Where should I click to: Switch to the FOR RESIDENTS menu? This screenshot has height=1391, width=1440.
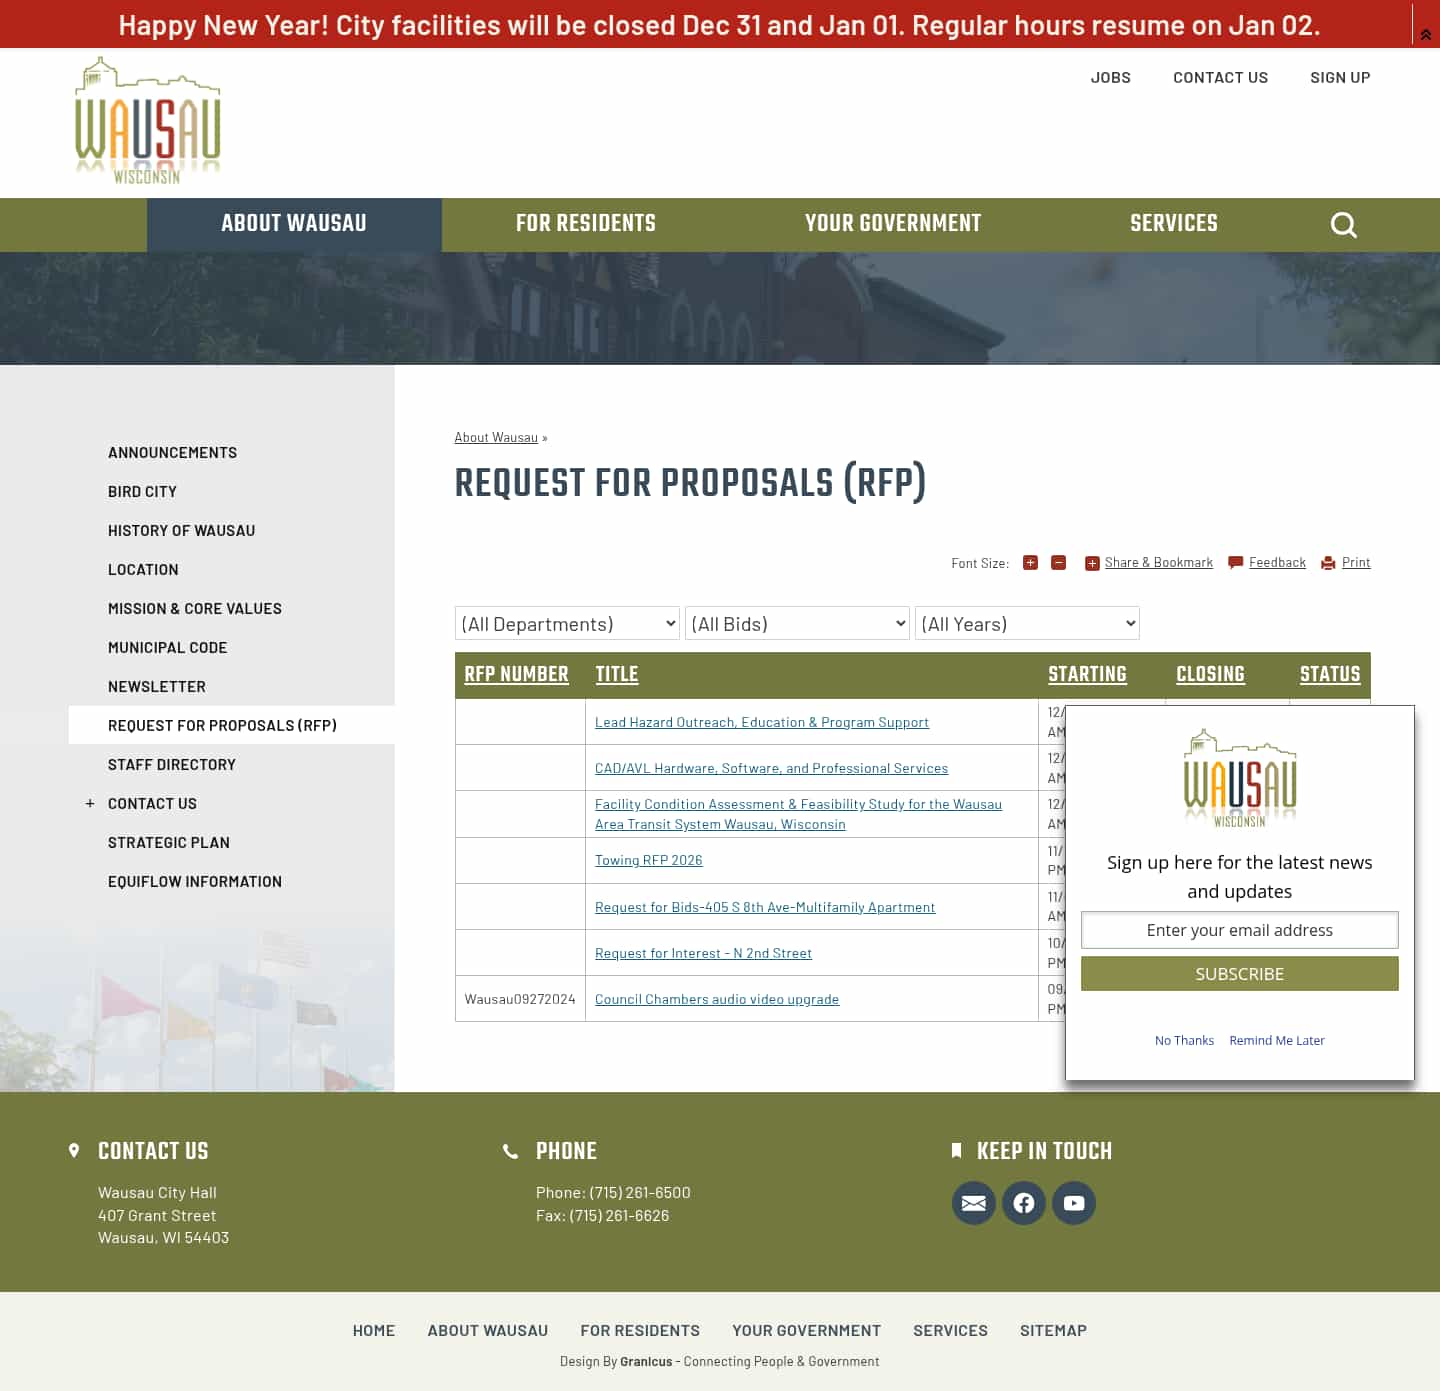(x=585, y=224)
